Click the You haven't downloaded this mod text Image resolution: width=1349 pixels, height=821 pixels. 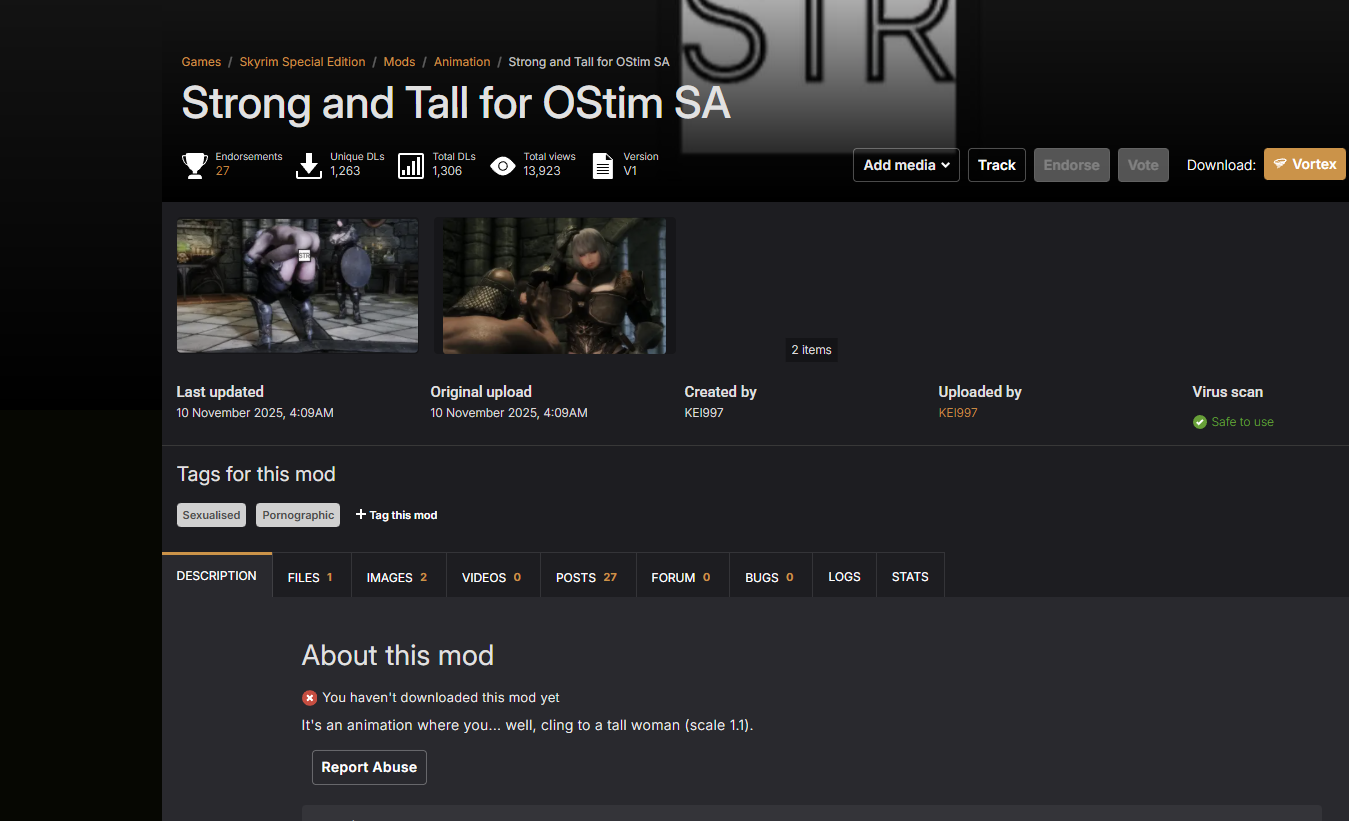tap(441, 698)
